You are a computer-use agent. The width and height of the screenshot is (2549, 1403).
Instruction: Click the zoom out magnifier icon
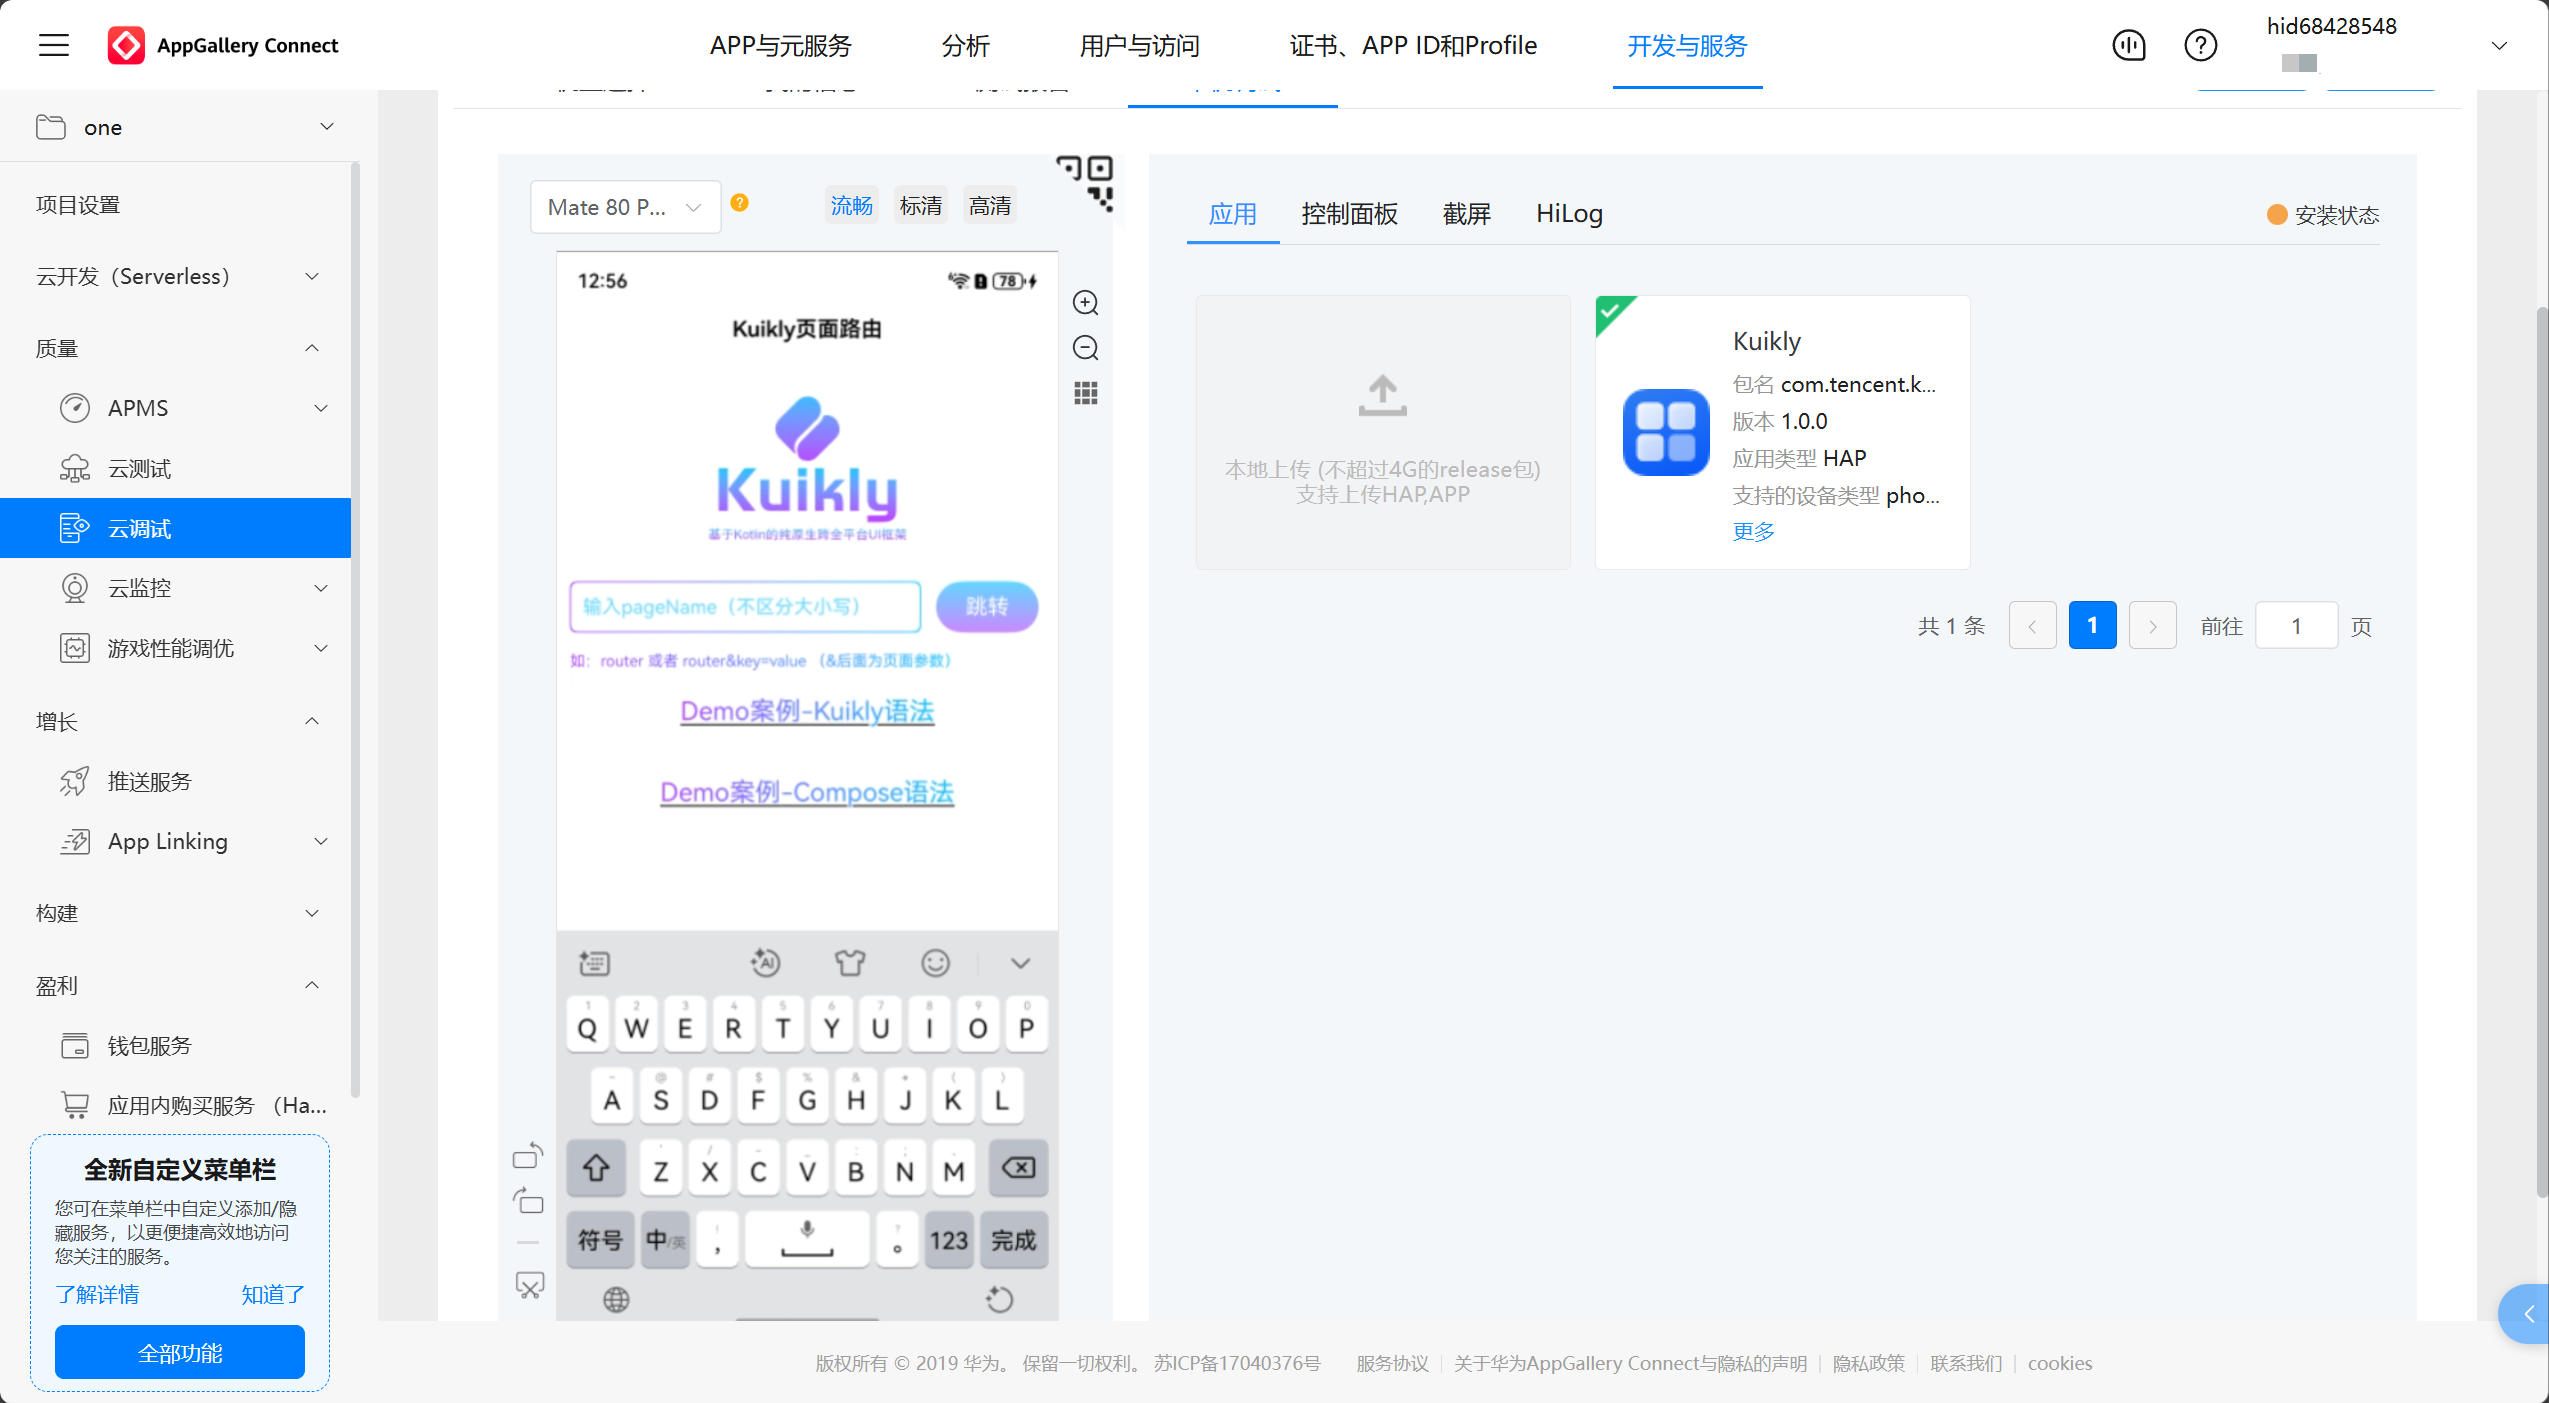click(1085, 348)
